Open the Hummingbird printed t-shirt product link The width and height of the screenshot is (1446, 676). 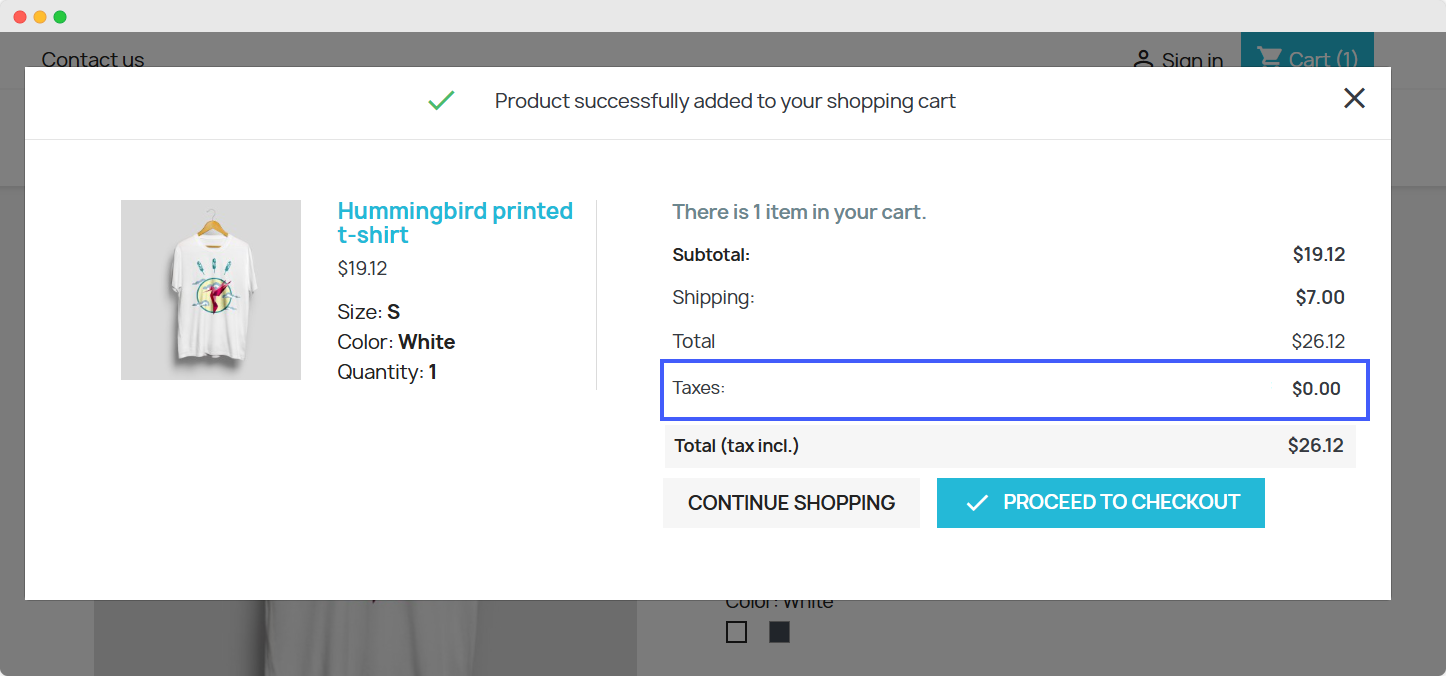click(x=455, y=222)
